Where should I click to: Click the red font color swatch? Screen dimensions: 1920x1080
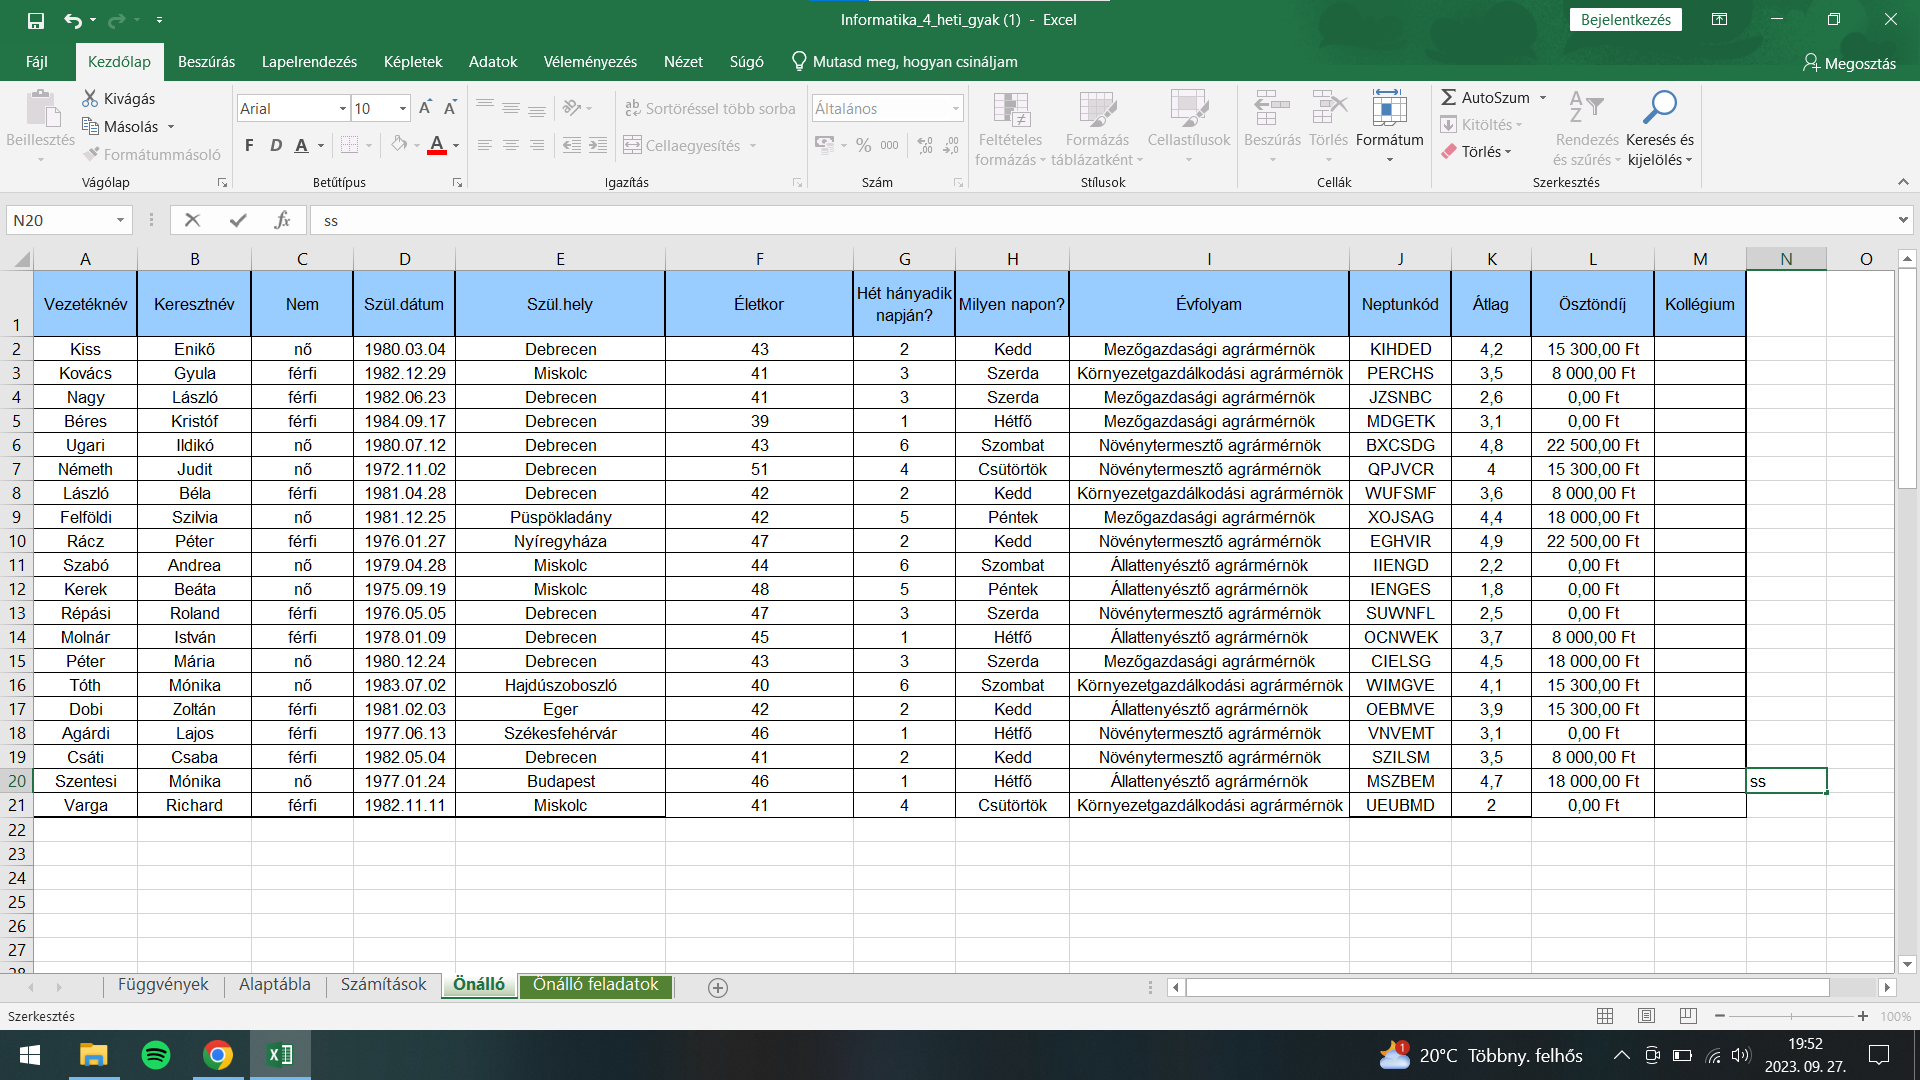pos(436,146)
